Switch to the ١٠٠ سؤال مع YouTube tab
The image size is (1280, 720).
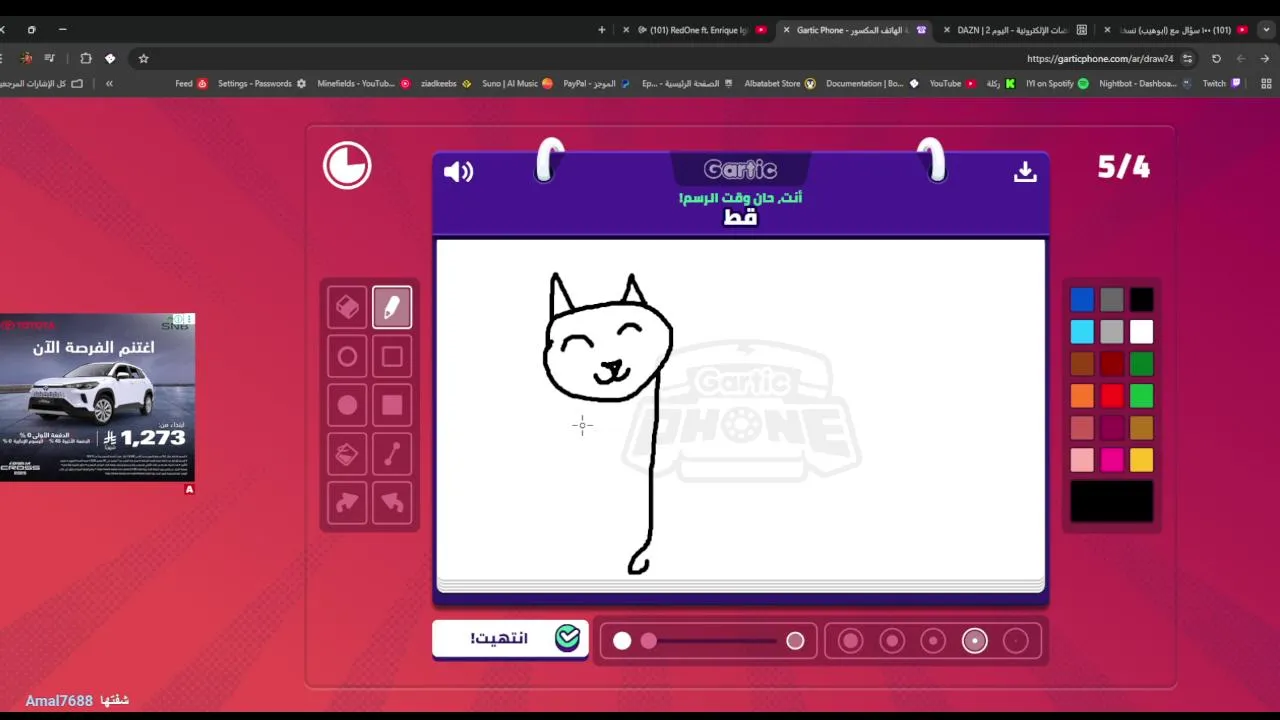pos(1177,30)
